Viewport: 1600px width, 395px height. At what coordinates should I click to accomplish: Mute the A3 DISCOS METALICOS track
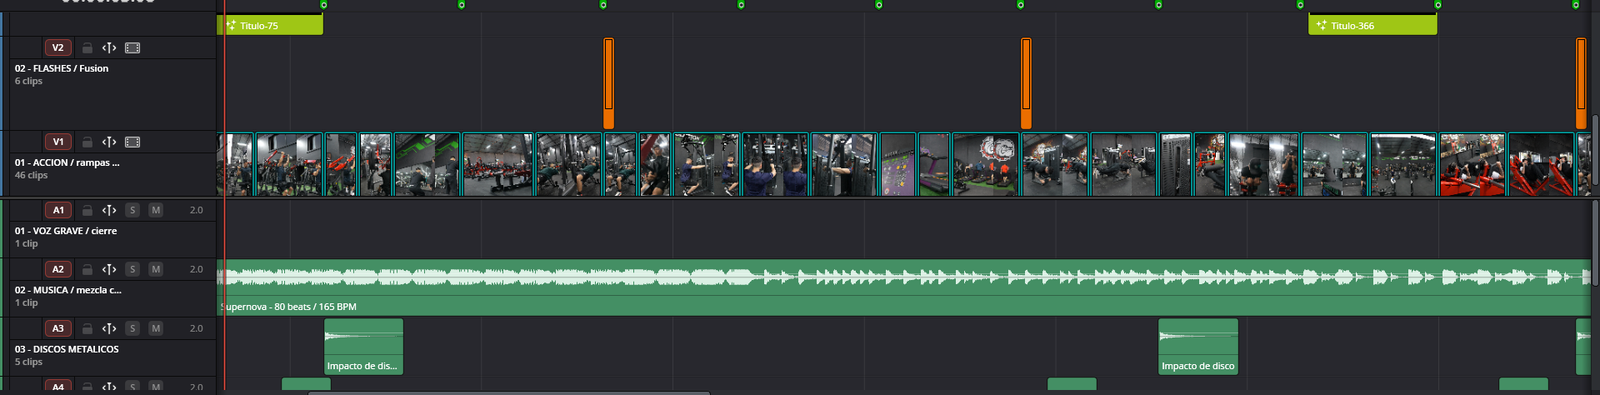(155, 328)
